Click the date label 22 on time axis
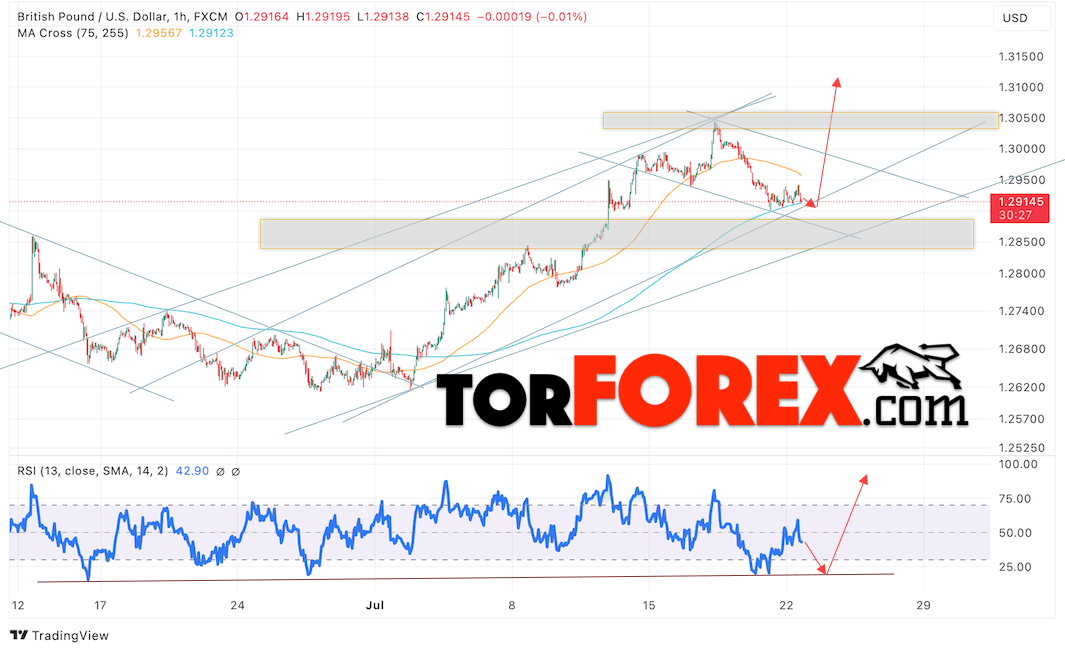The width and height of the screenshot is (1065, 652). 786,605
